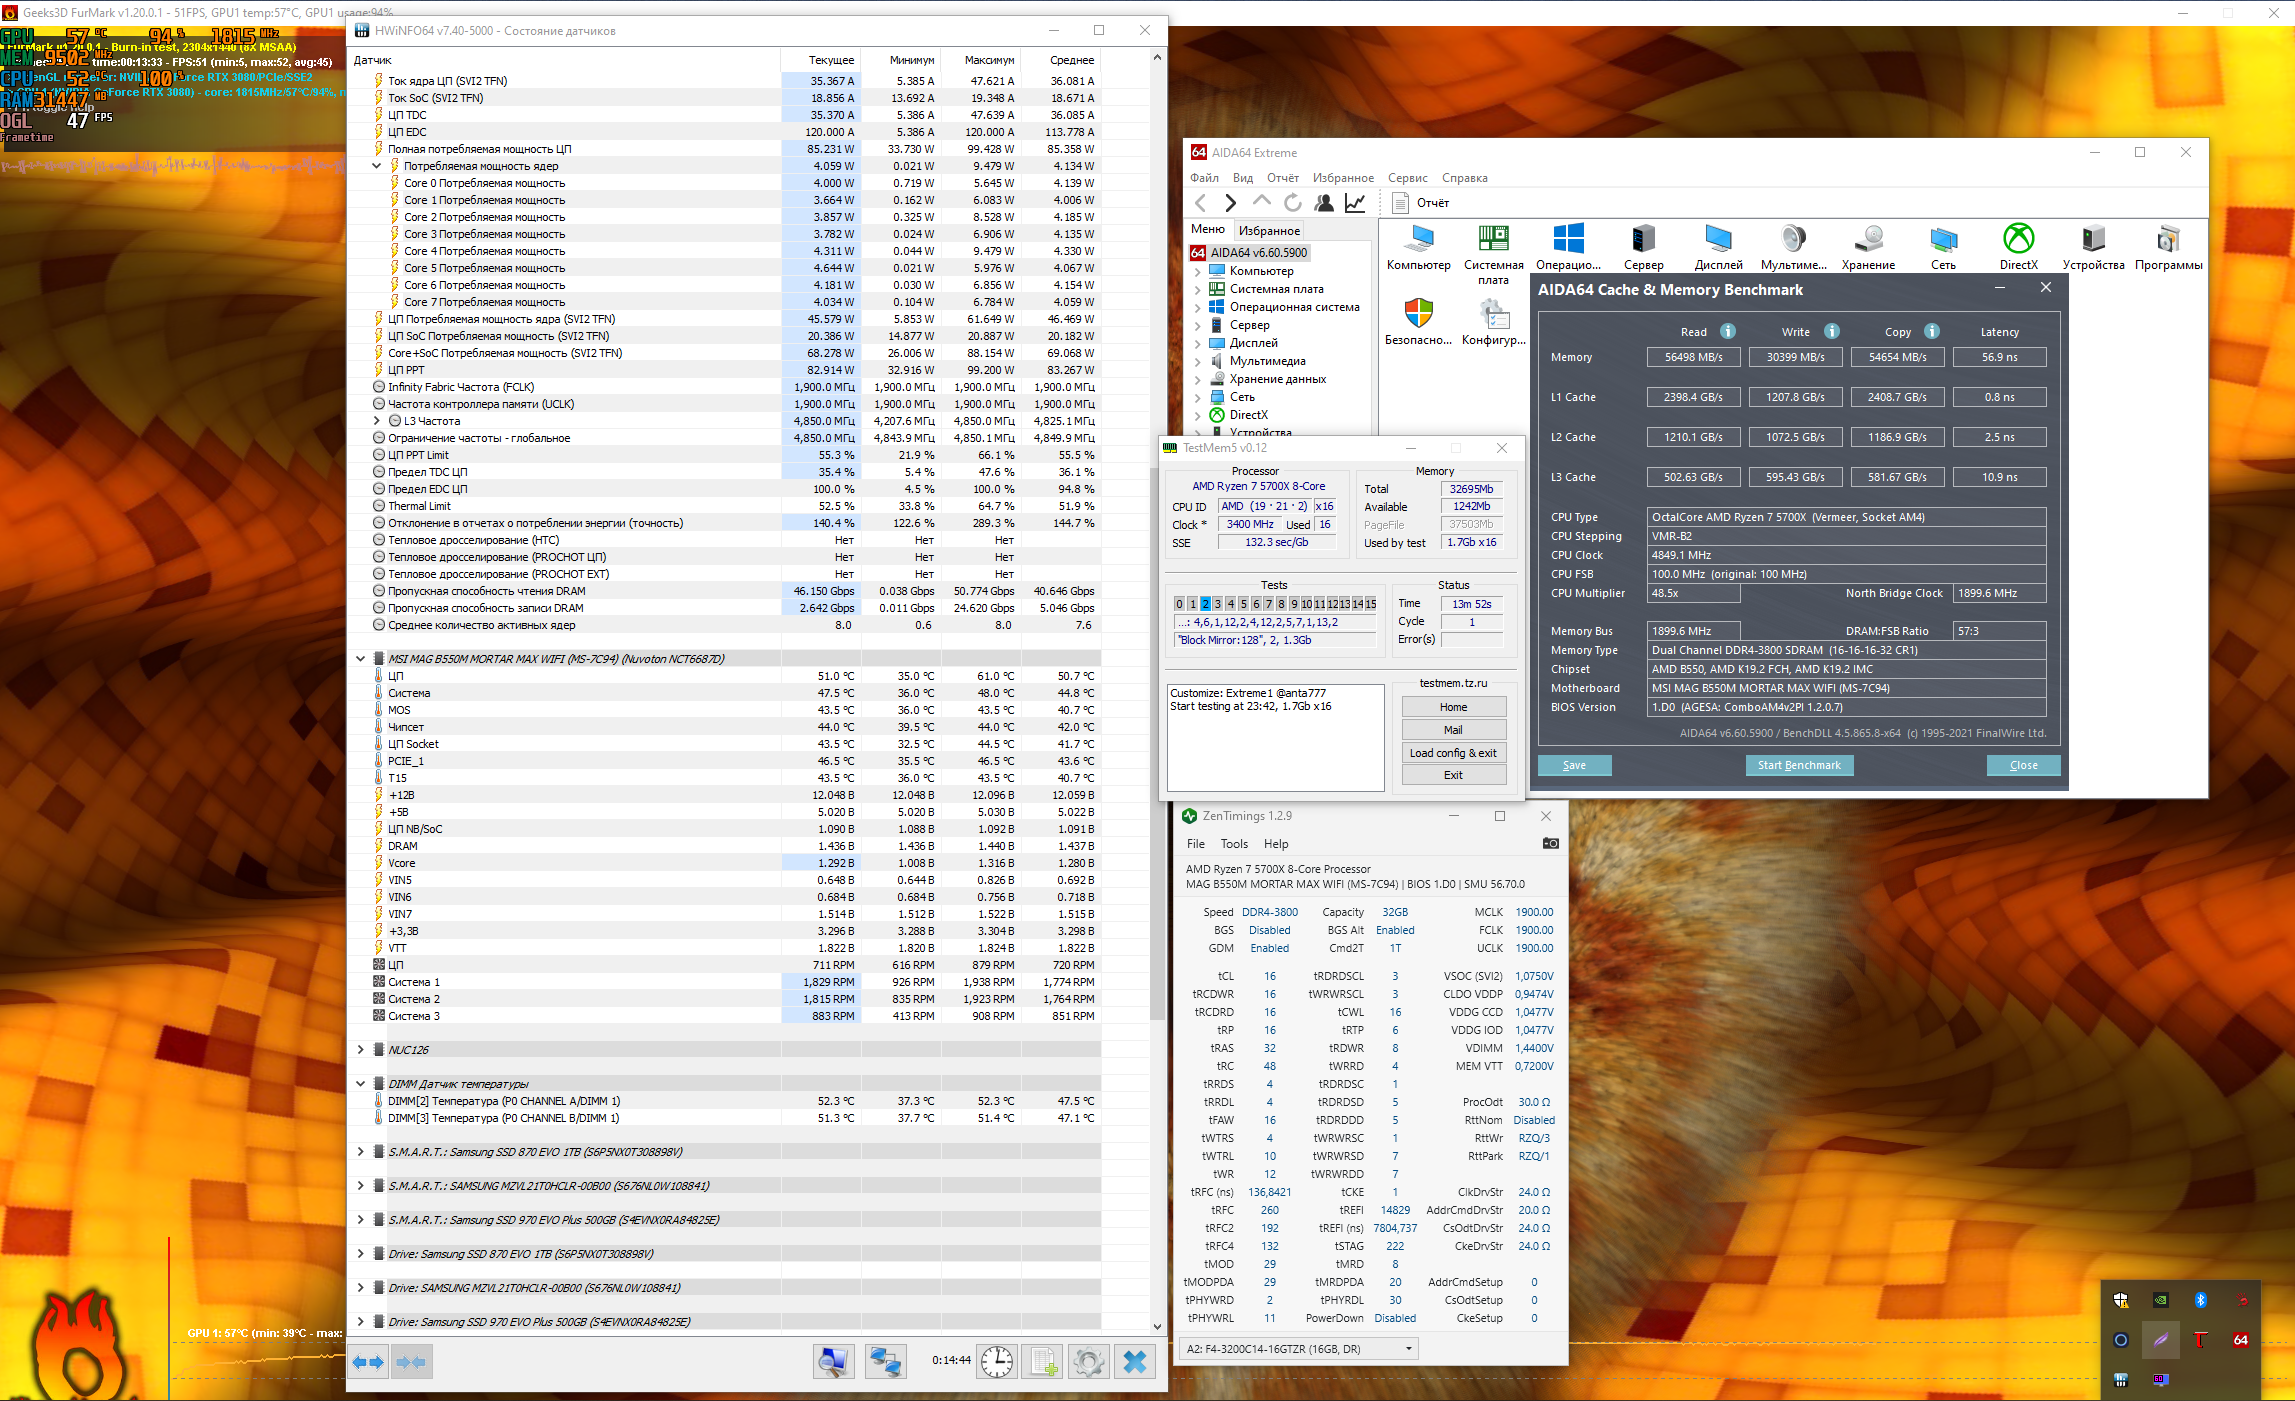Collapse the Потребляемая мощность ядер group

coord(377,166)
